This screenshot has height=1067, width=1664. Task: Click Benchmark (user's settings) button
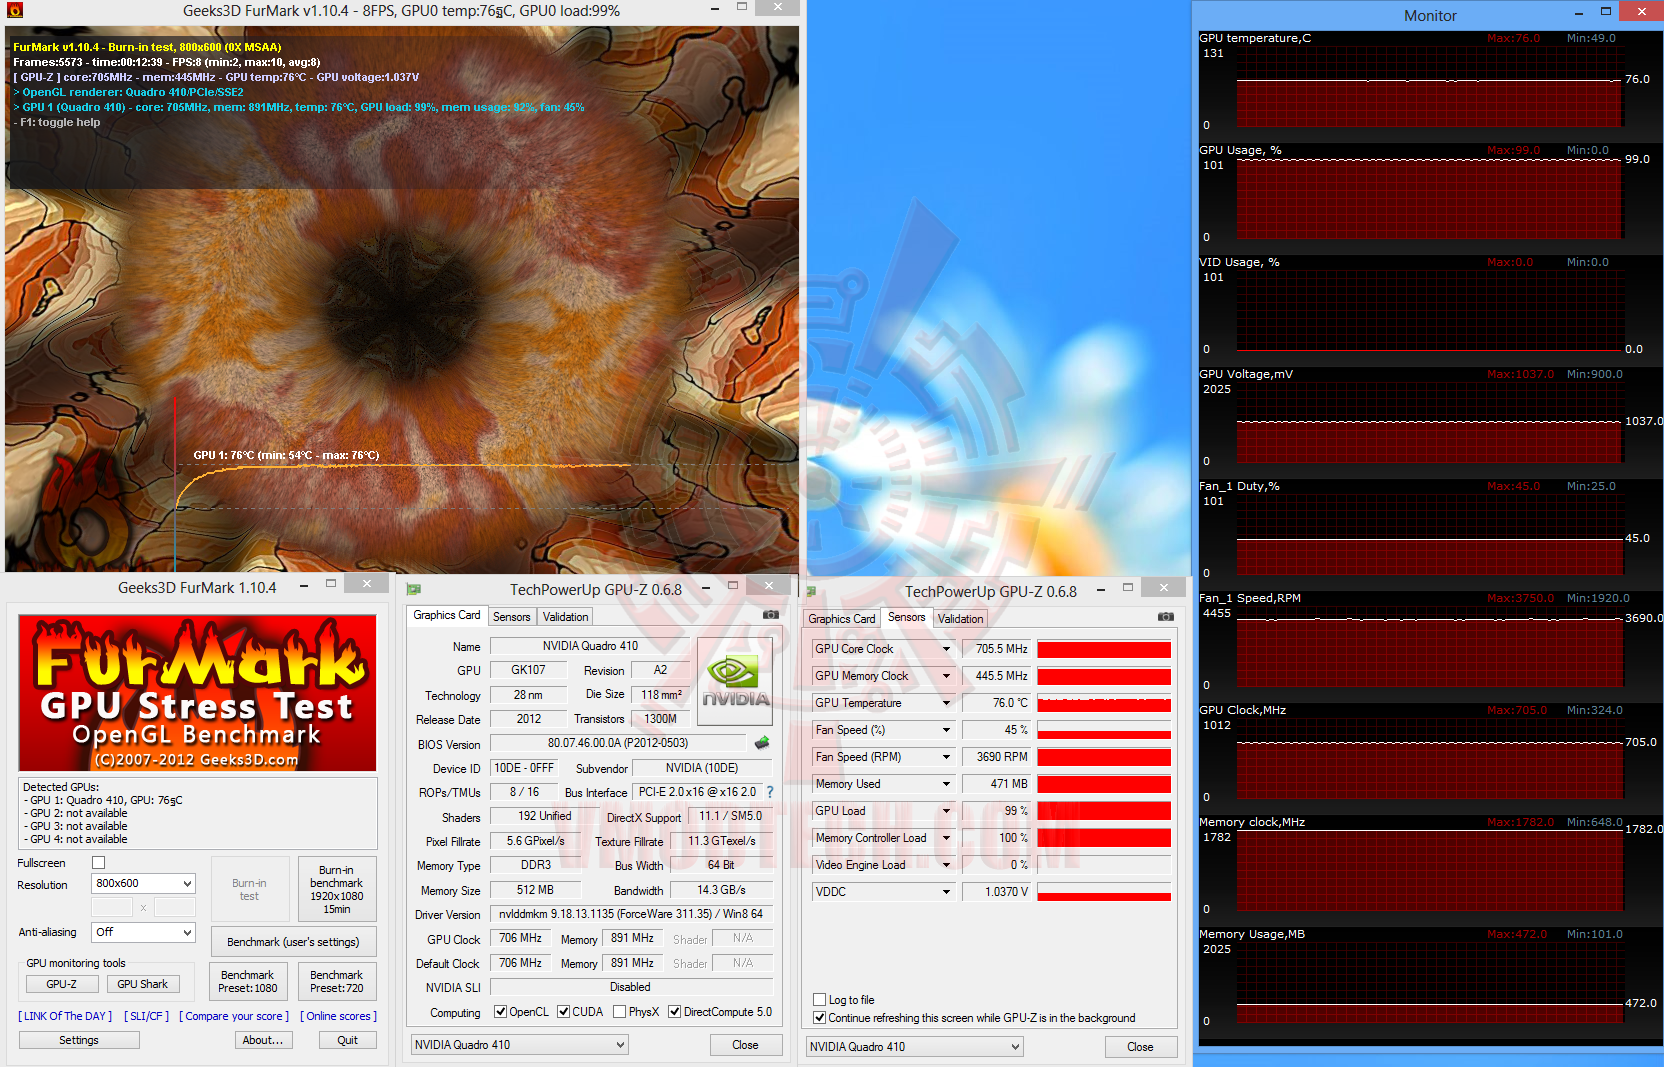(x=293, y=942)
